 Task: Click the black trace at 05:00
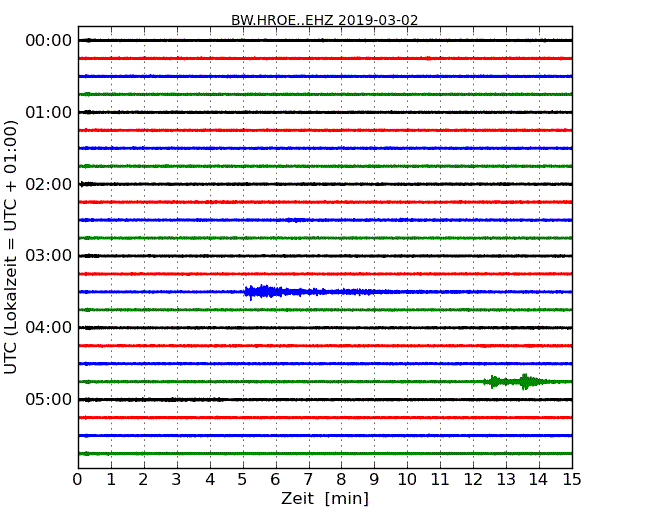[325, 400]
